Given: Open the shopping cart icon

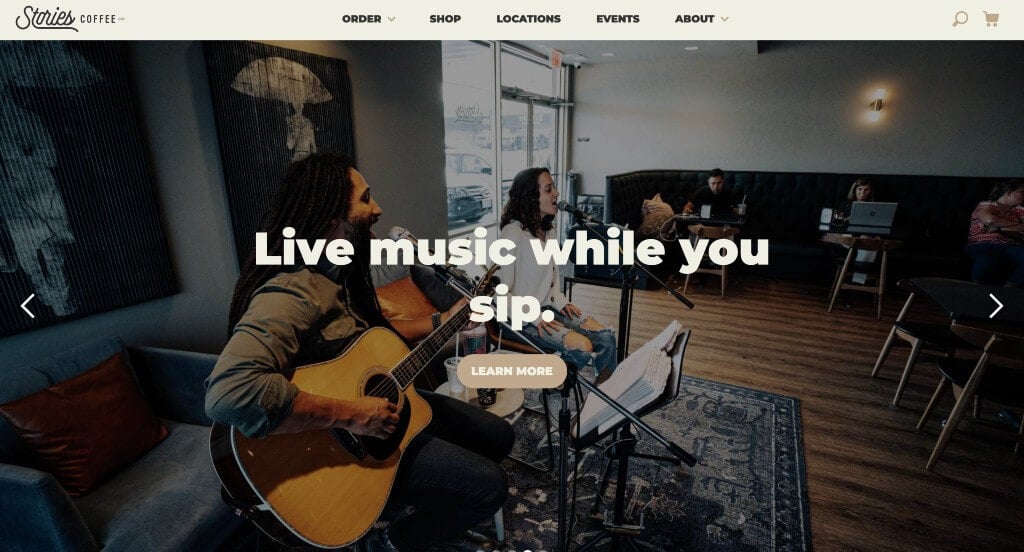Looking at the screenshot, I should coord(991,18).
